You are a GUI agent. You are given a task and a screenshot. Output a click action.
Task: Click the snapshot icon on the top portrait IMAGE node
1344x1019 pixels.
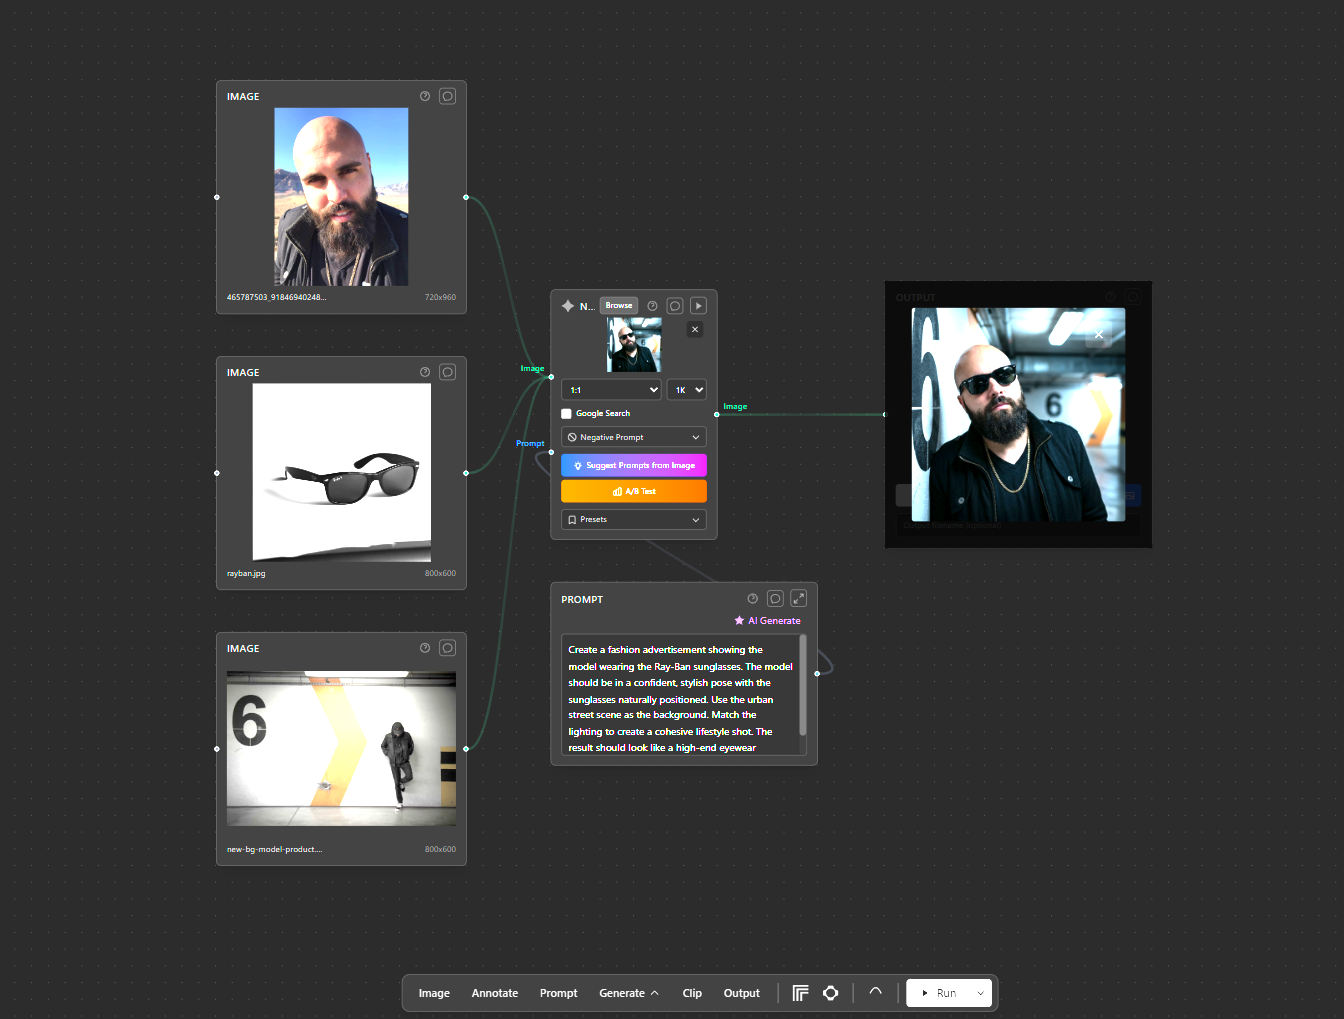[447, 95]
